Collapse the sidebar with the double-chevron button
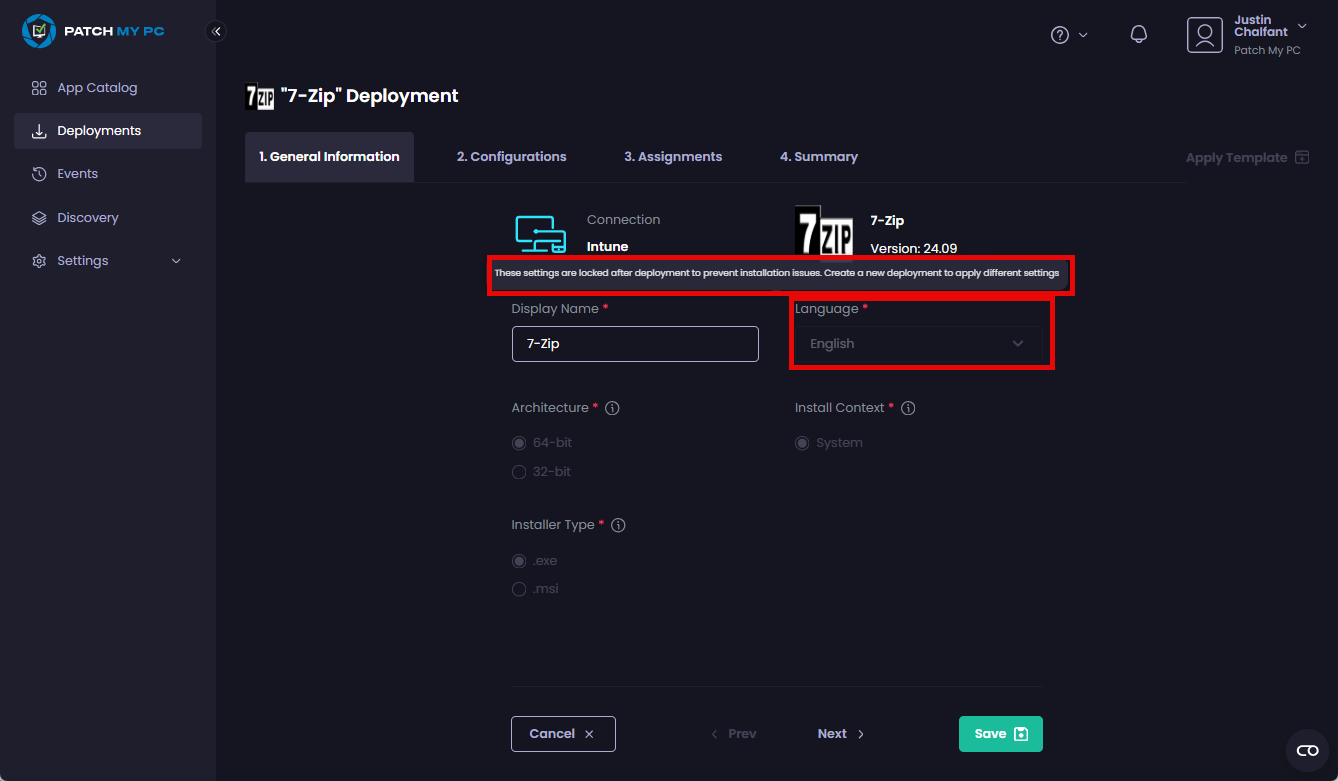This screenshot has height=781, width=1338. tap(216, 31)
